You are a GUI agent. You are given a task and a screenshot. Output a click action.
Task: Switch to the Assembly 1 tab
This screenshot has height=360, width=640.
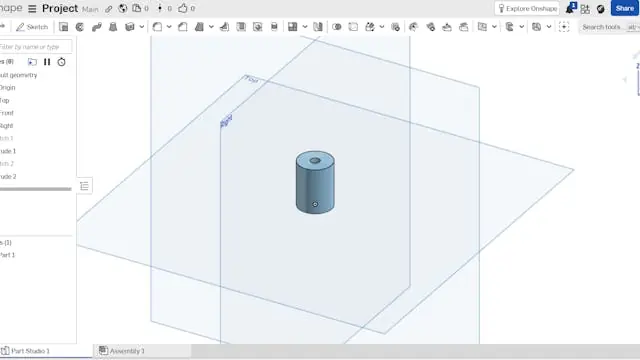point(143,351)
